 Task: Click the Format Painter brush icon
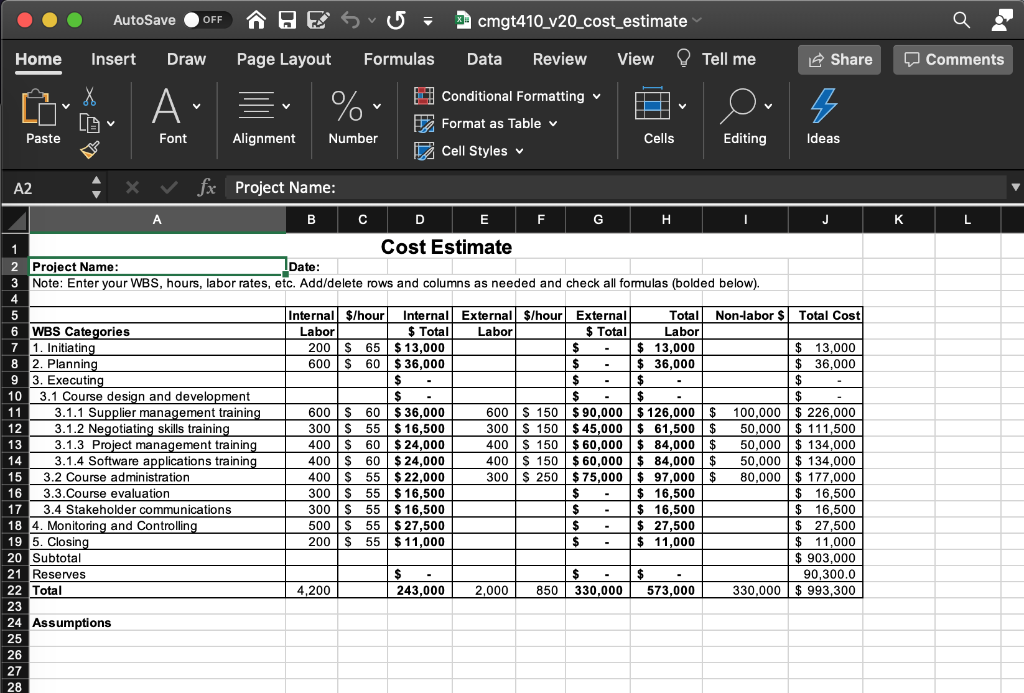tap(90, 150)
